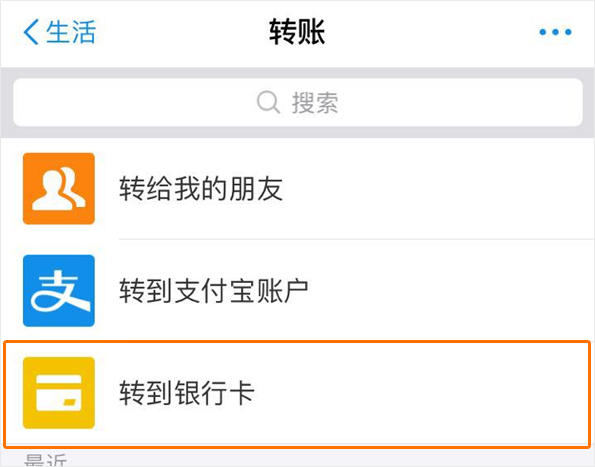Tap empty area of 转给我的朋友 row
Screen dimensions: 595x467
(436, 189)
